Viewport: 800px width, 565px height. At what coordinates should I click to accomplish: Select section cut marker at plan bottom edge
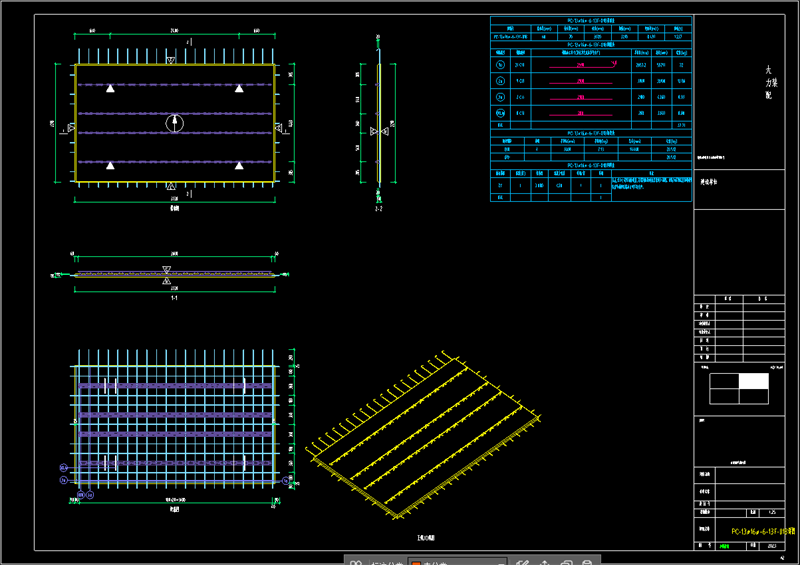click(x=171, y=186)
